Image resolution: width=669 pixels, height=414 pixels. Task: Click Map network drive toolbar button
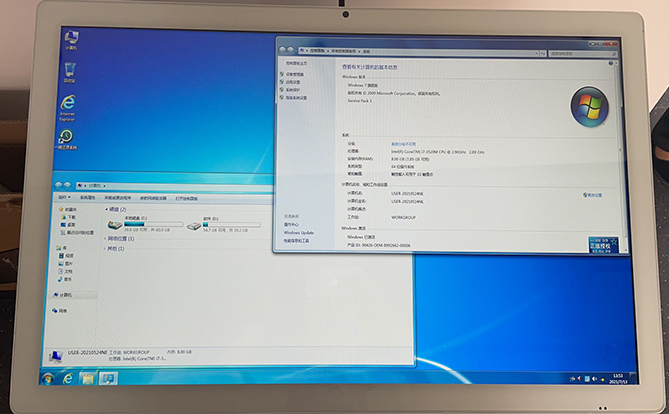(x=153, y=198)
